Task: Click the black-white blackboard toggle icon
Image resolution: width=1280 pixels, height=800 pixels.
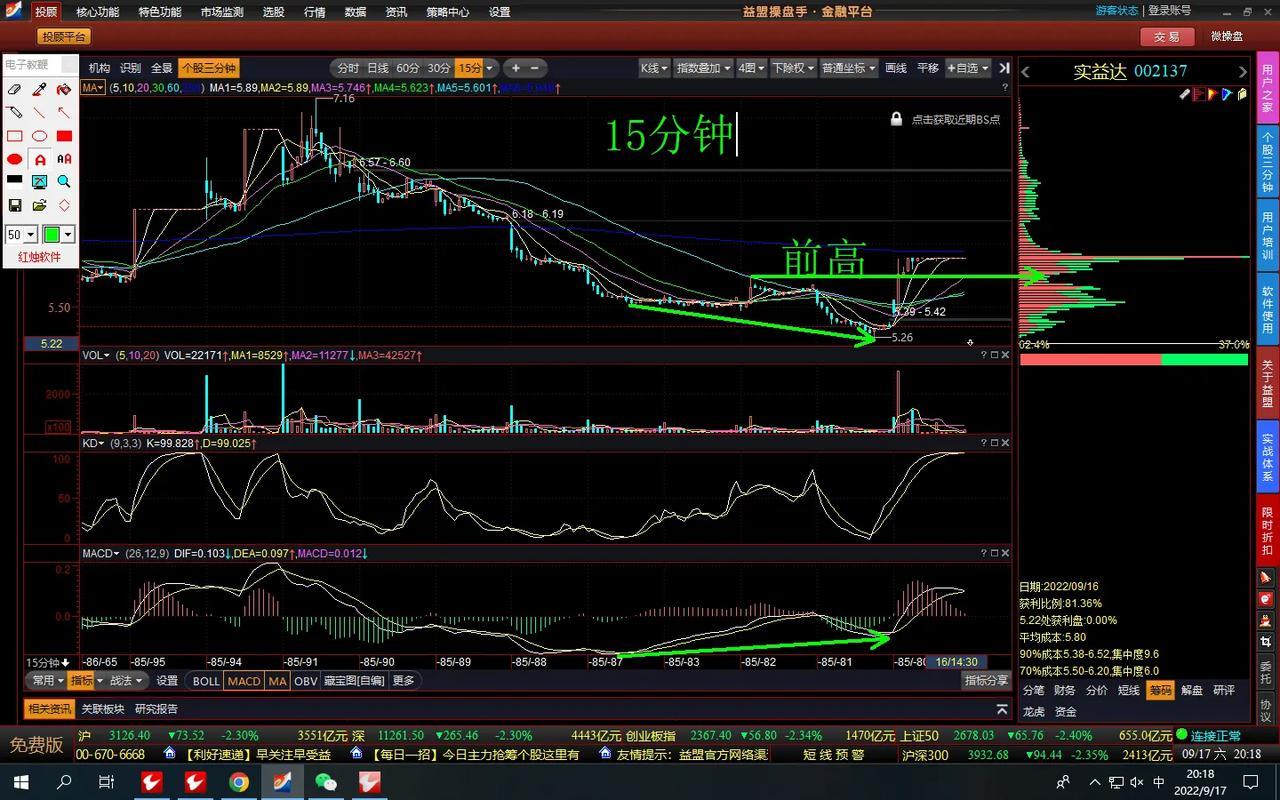Action: tap(15, 181)
